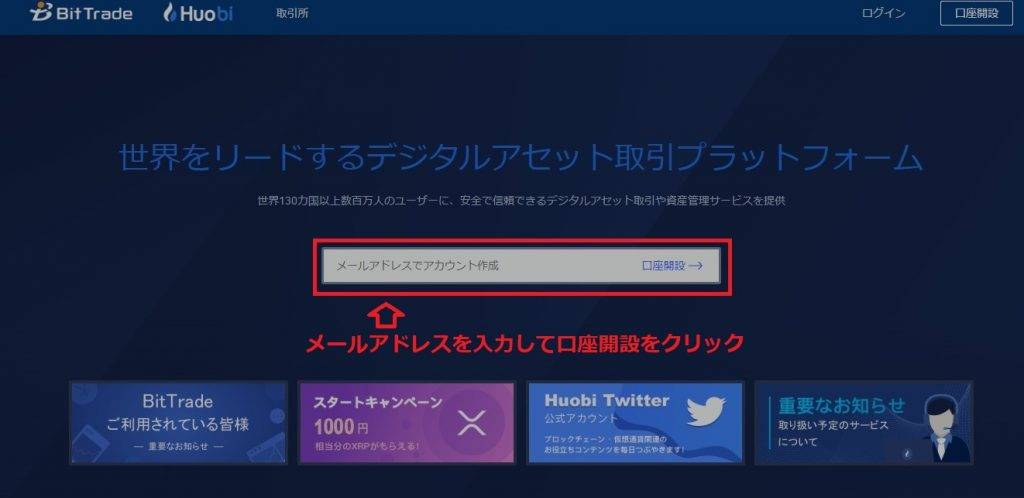Open the 取引所 menu item
The height and width of the screenshot is (498, 1024).
point(292,13)
